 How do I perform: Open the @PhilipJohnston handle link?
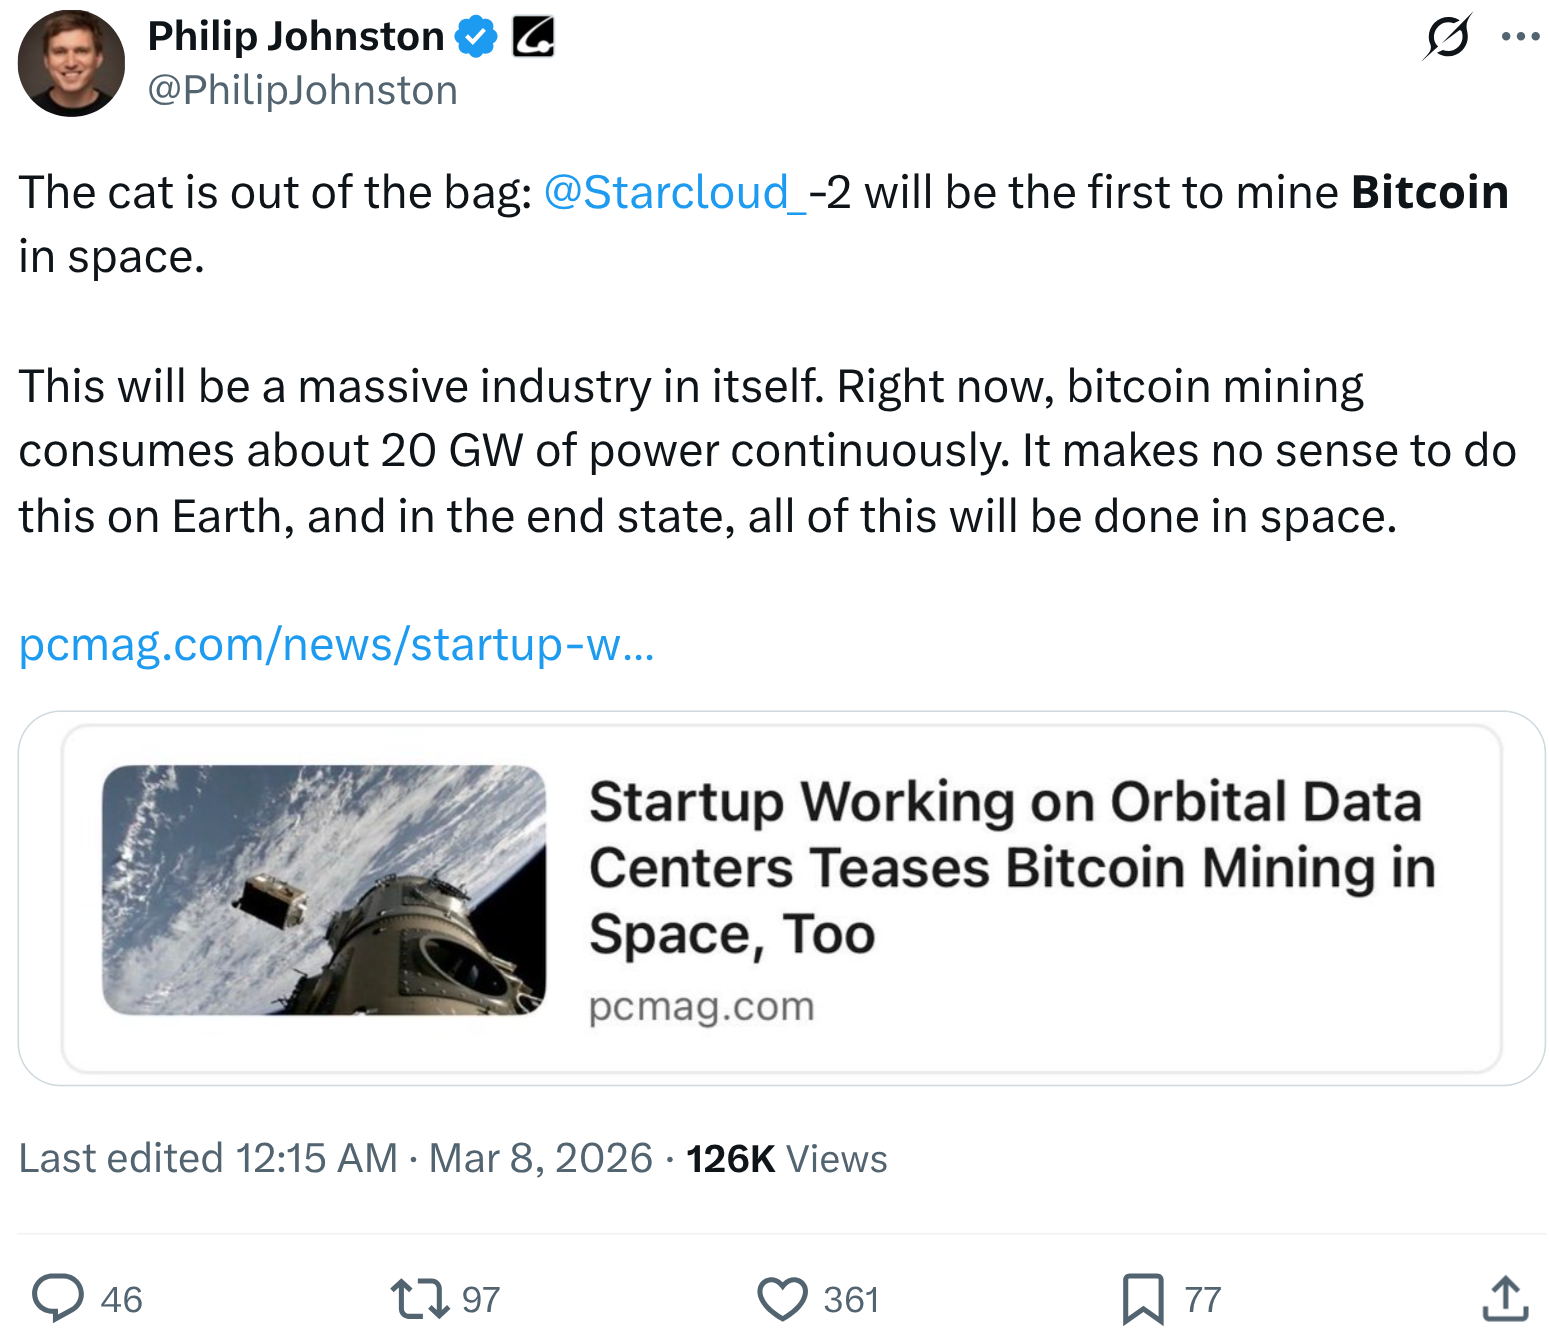(x=302, y=91)
